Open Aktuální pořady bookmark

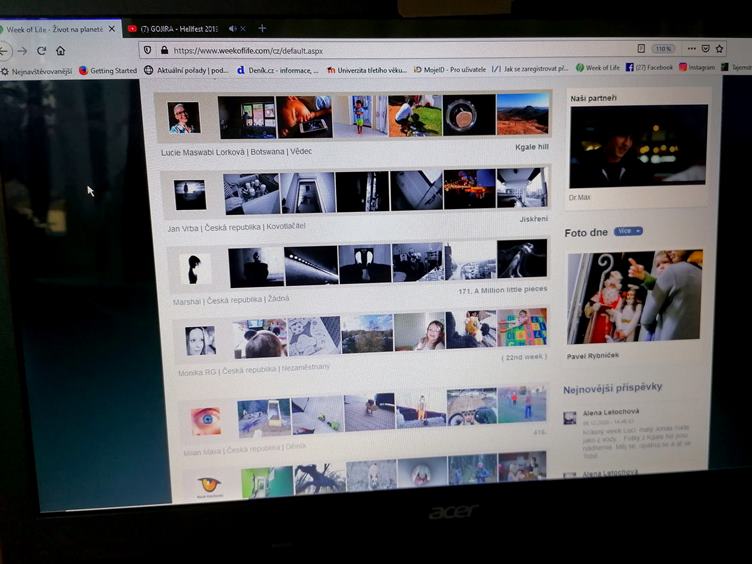187,70
